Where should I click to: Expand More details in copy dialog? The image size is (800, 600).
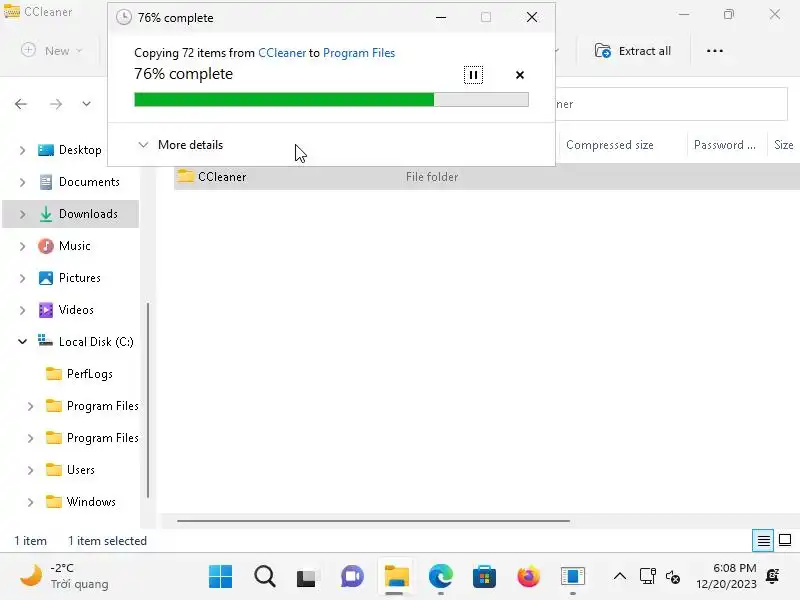(x=181, y=145)
